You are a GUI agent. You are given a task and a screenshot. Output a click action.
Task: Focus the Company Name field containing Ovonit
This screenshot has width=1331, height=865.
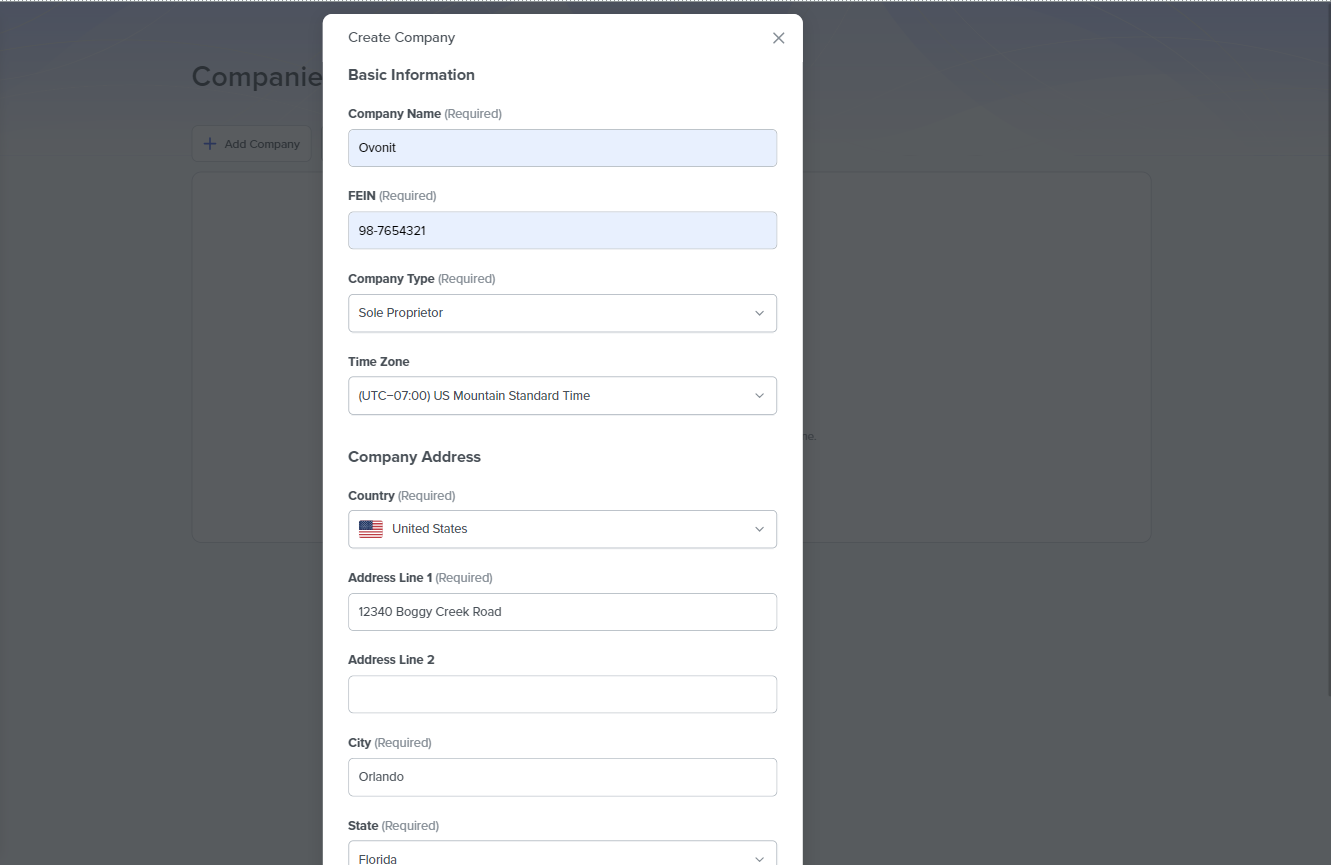click(562, 148)
